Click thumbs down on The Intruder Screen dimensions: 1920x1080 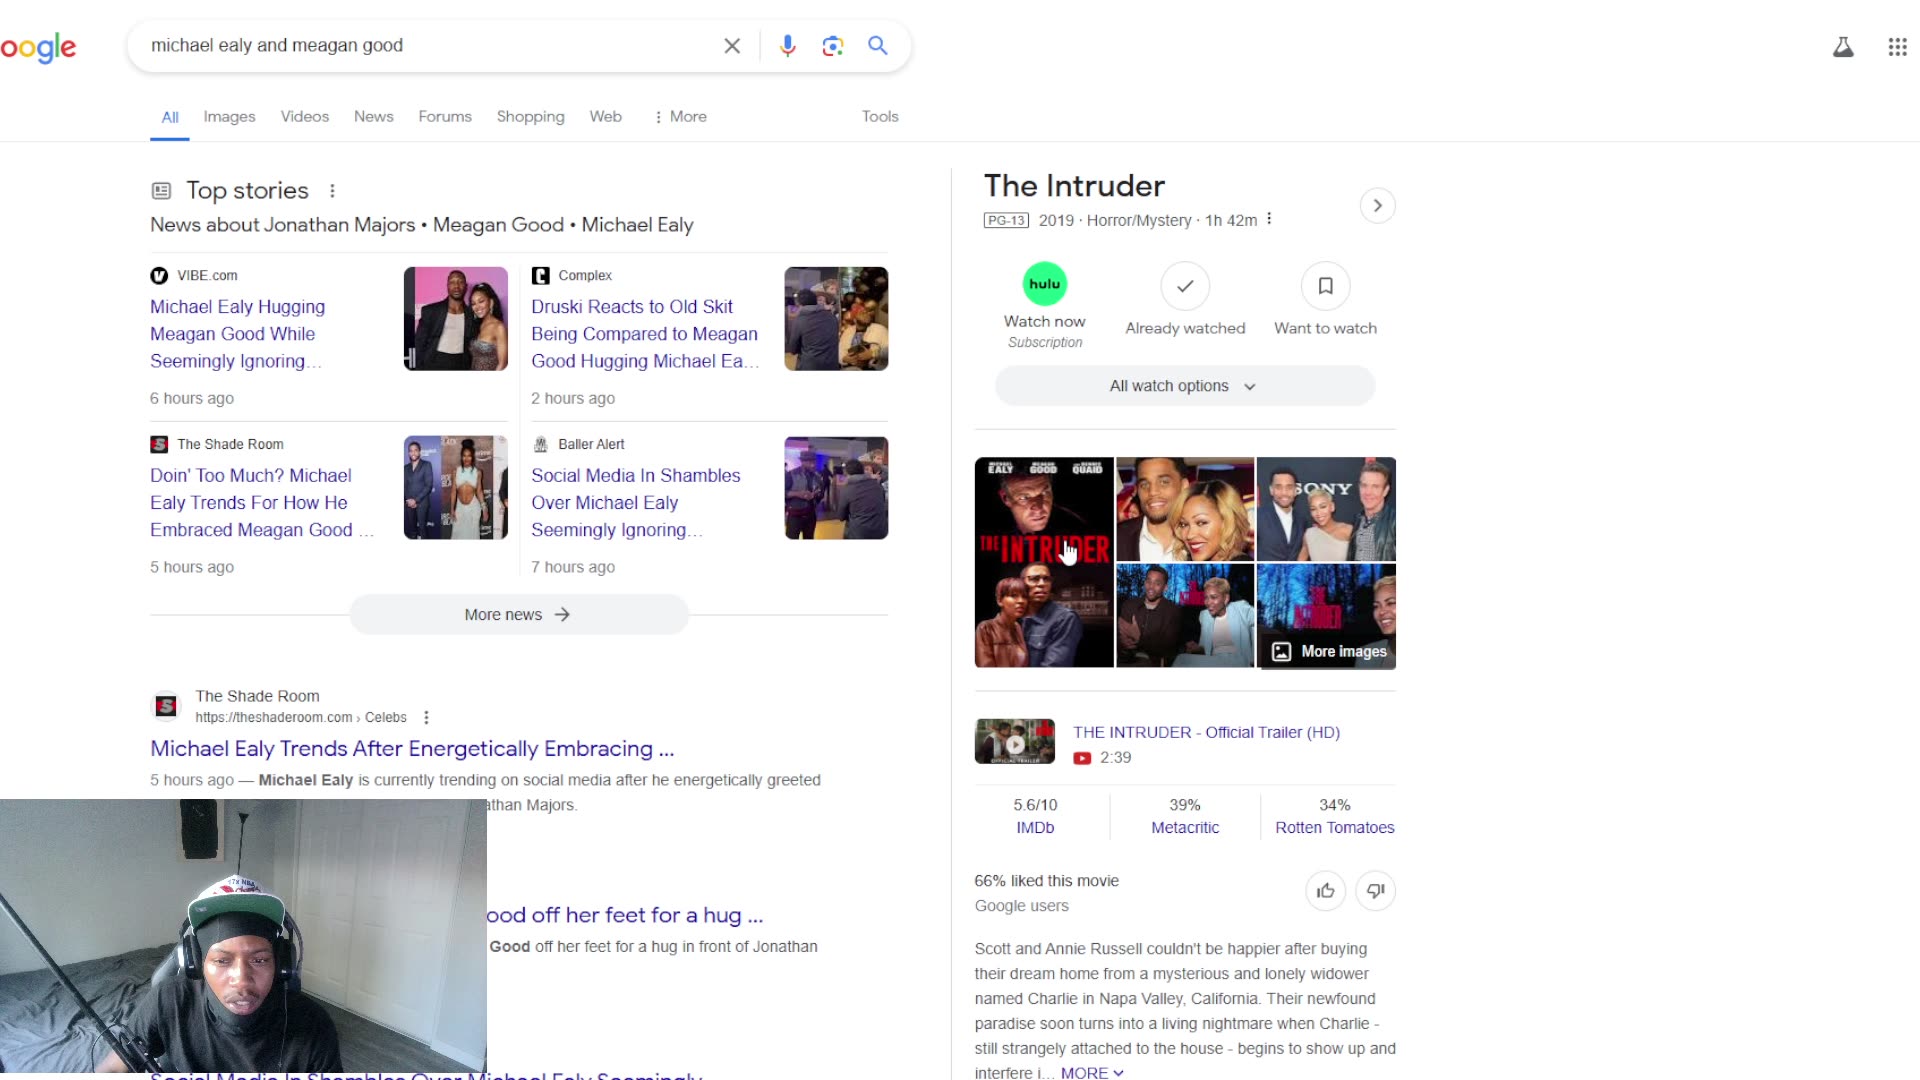1375,891
